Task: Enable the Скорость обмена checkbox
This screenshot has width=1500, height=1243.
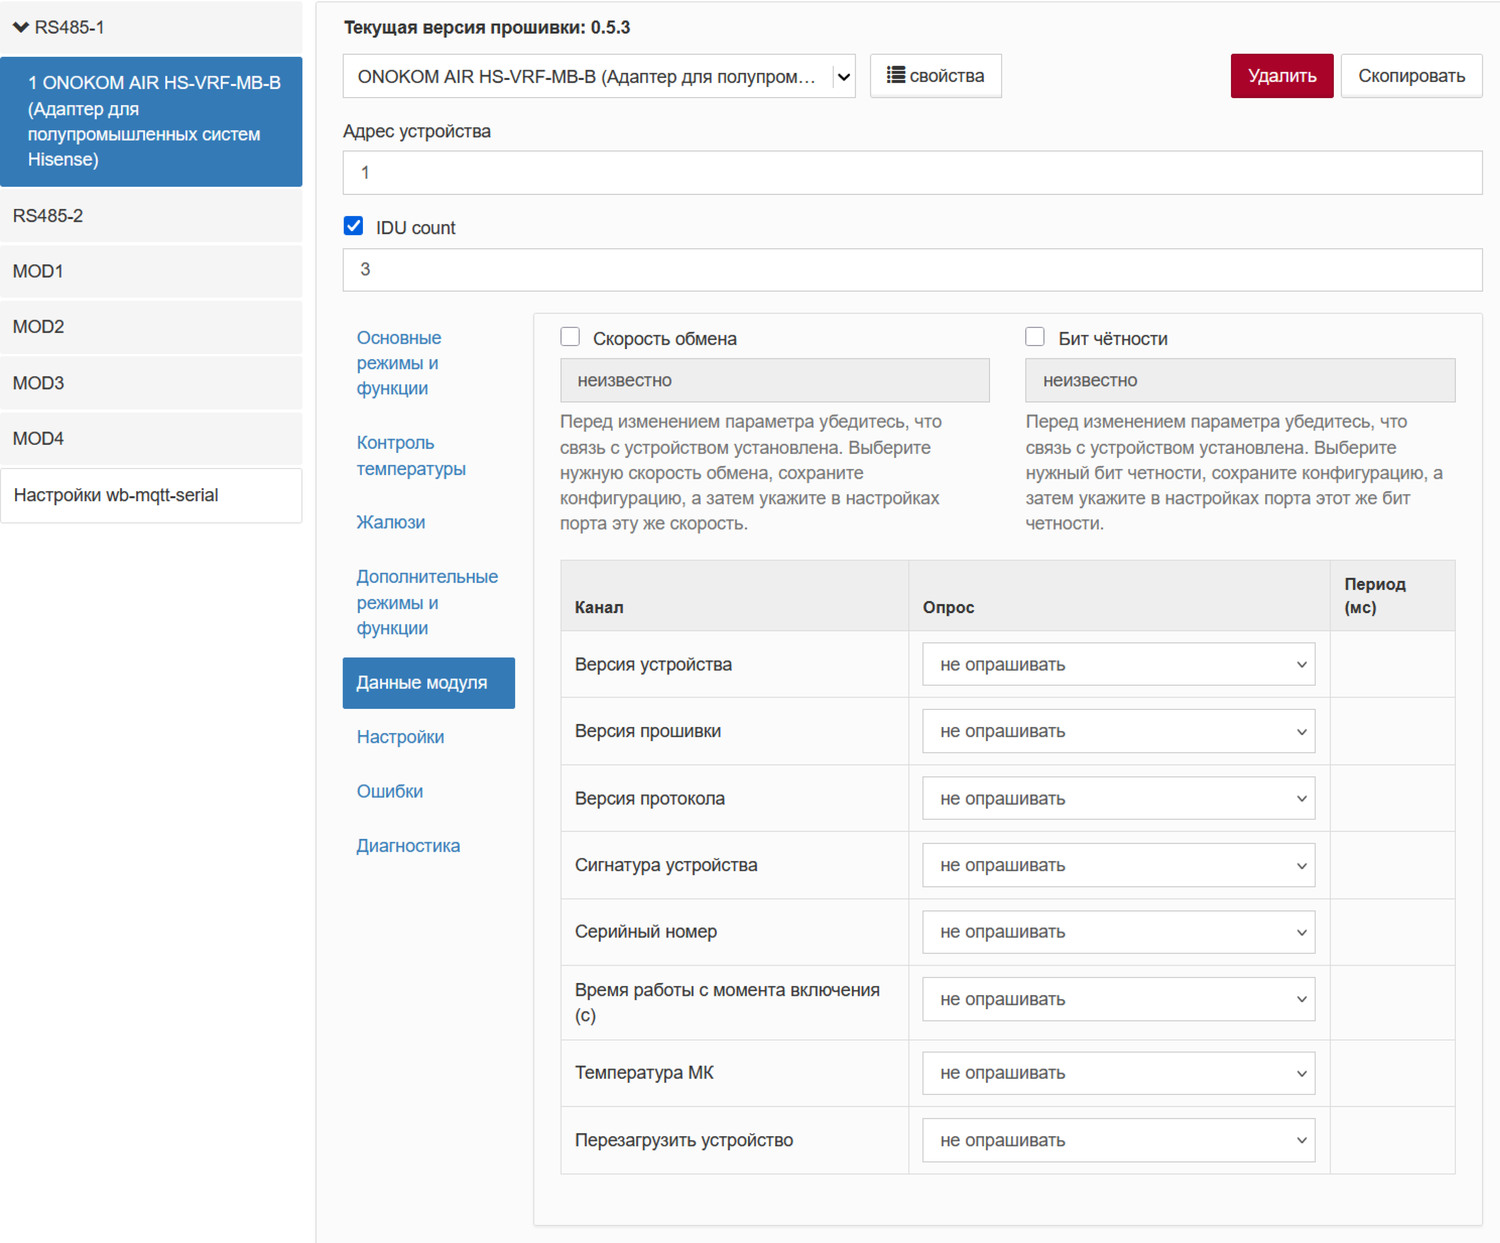Action: coord(570,337)
